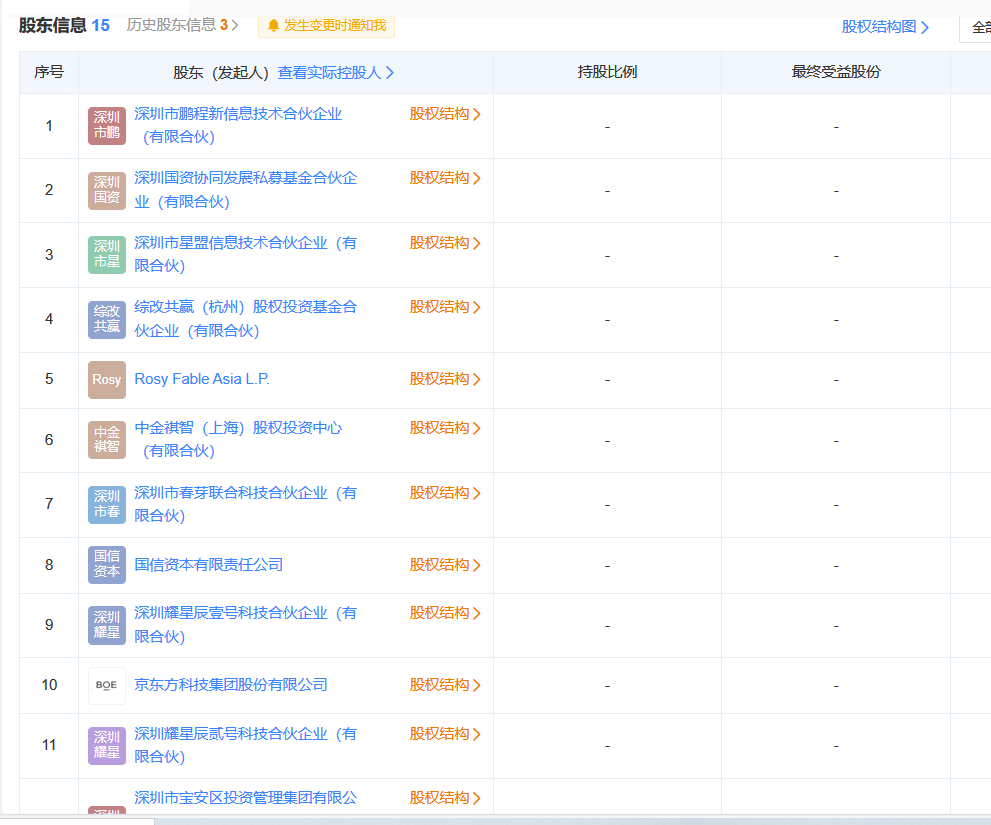Open the 股权结构图 chart link
This screenshot has width=991, height=825.
tap(885, 27)
